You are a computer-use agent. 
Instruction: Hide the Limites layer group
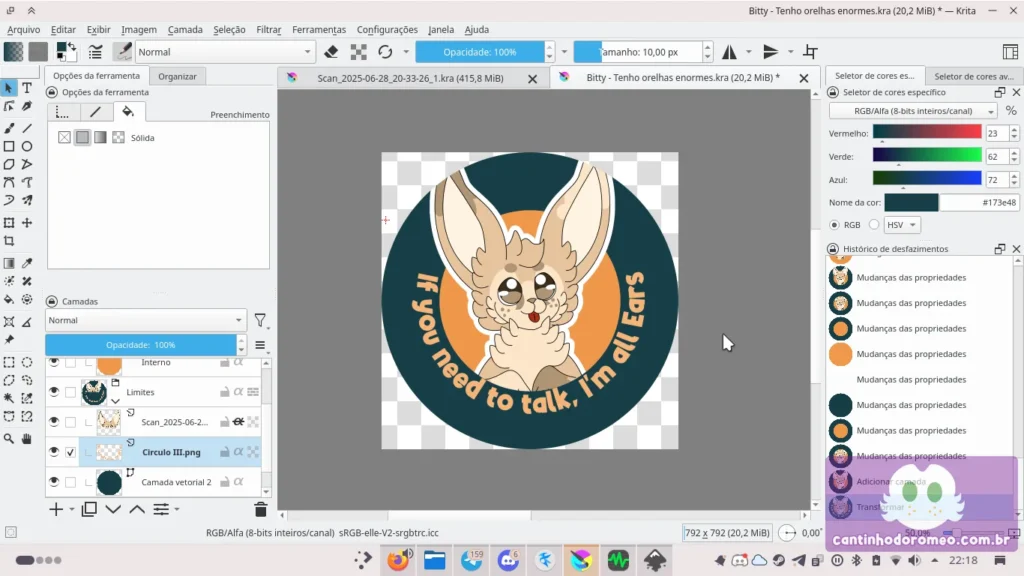click(54, 391)
